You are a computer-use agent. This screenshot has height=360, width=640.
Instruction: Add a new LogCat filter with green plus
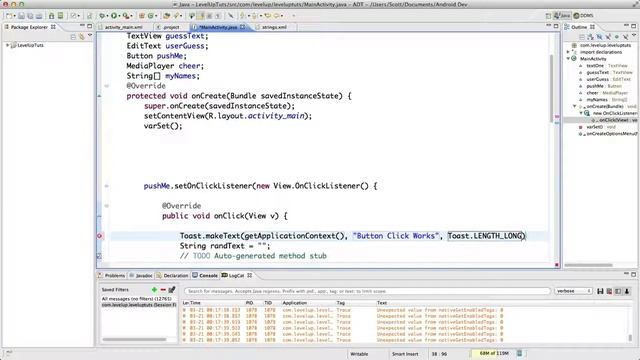154,290
